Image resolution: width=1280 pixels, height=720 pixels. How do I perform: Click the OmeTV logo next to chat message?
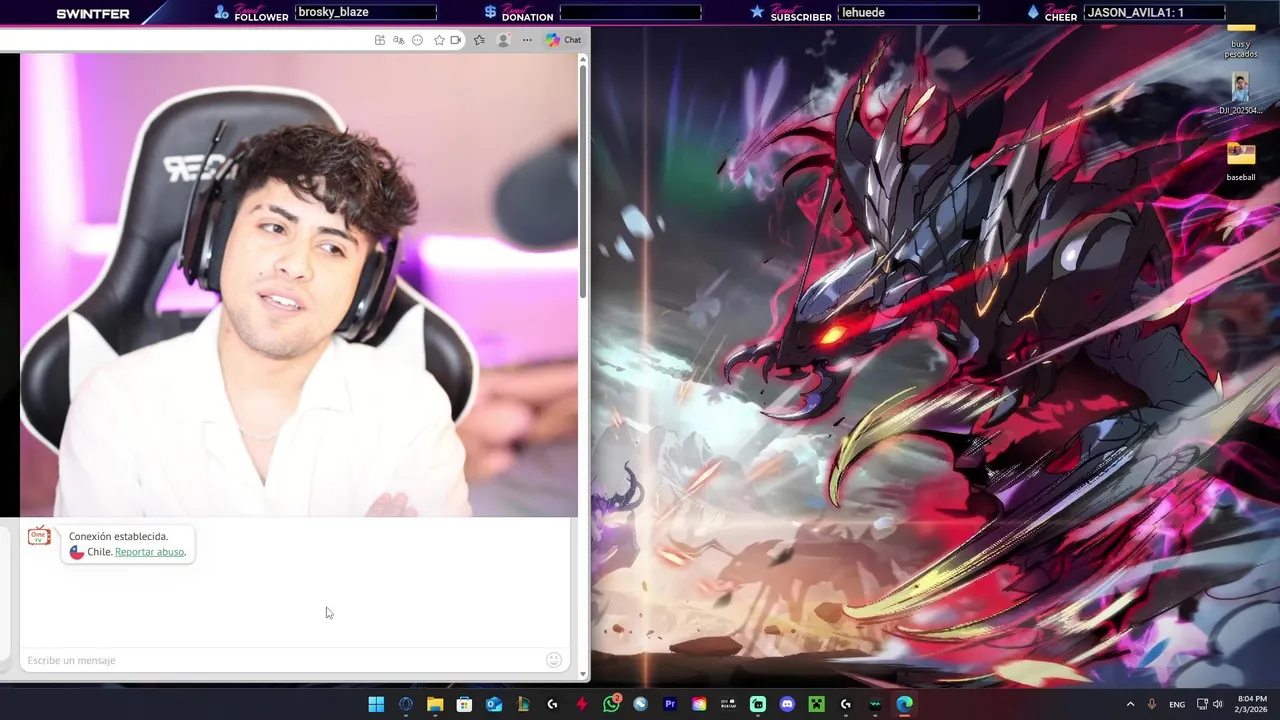tap(39, 536)
